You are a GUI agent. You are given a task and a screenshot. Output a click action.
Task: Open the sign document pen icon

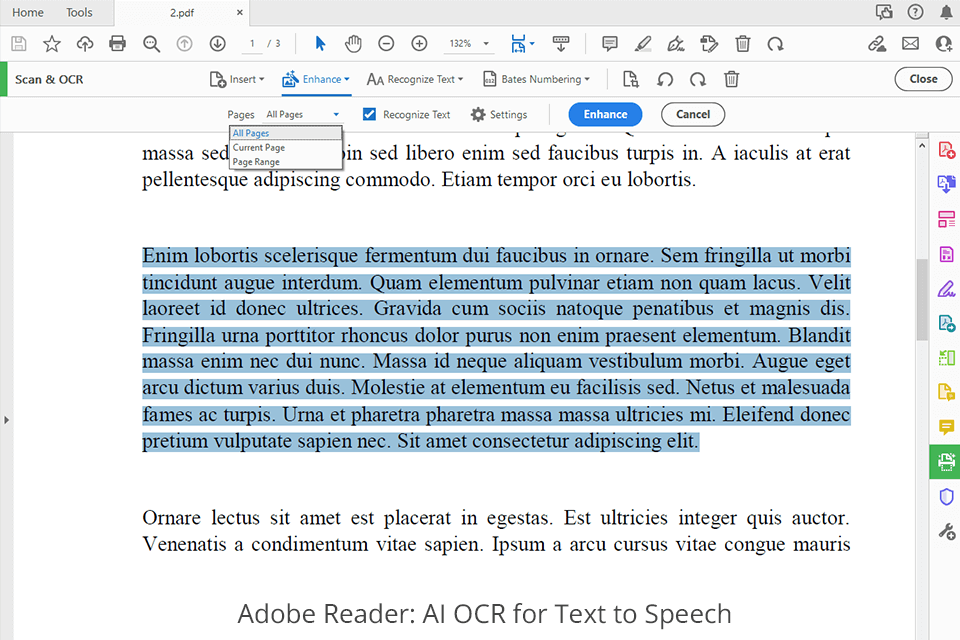point(676,43)
